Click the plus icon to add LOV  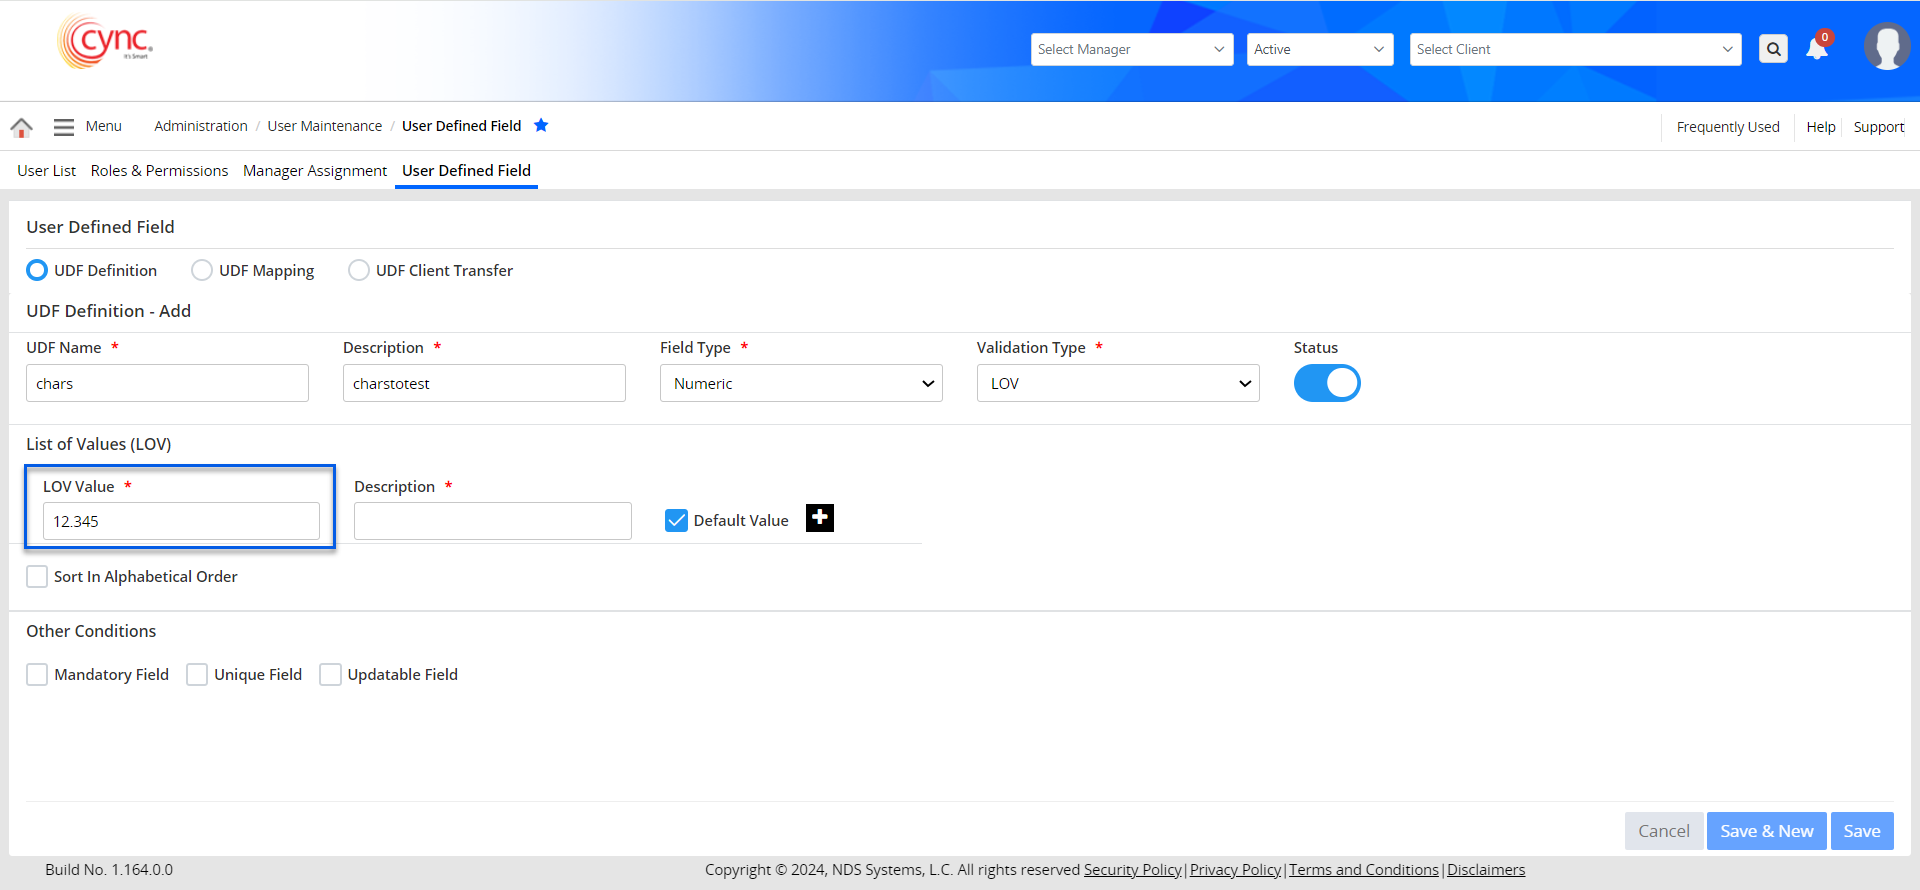point(820,518)
